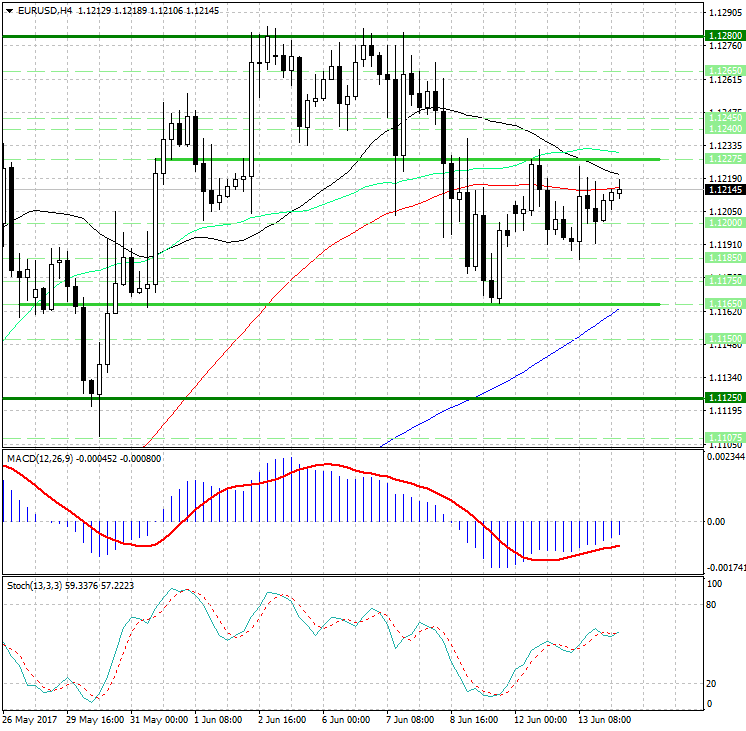Click the 1.12450 dashed level price tag

click(x=725, y=118)
